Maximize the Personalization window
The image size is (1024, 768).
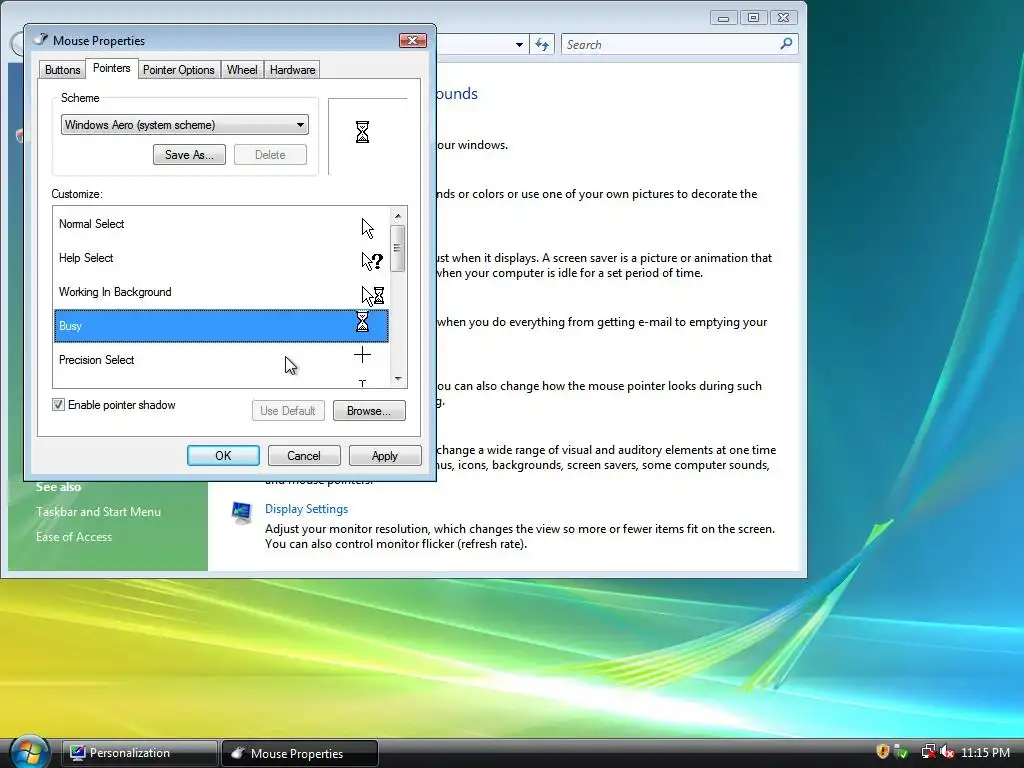(753, 18)
